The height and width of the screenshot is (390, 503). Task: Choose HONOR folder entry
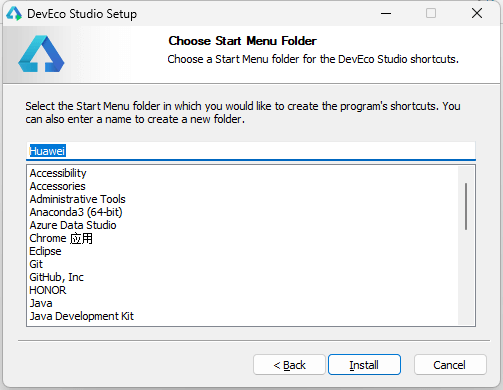[x=48, y=290]
